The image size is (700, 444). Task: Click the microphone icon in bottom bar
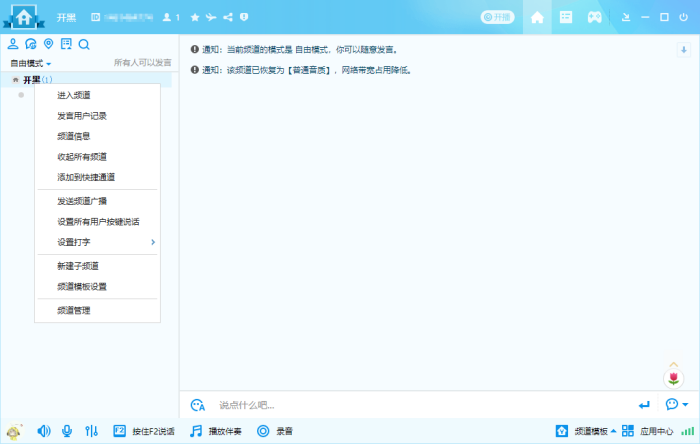coord(67,431)
